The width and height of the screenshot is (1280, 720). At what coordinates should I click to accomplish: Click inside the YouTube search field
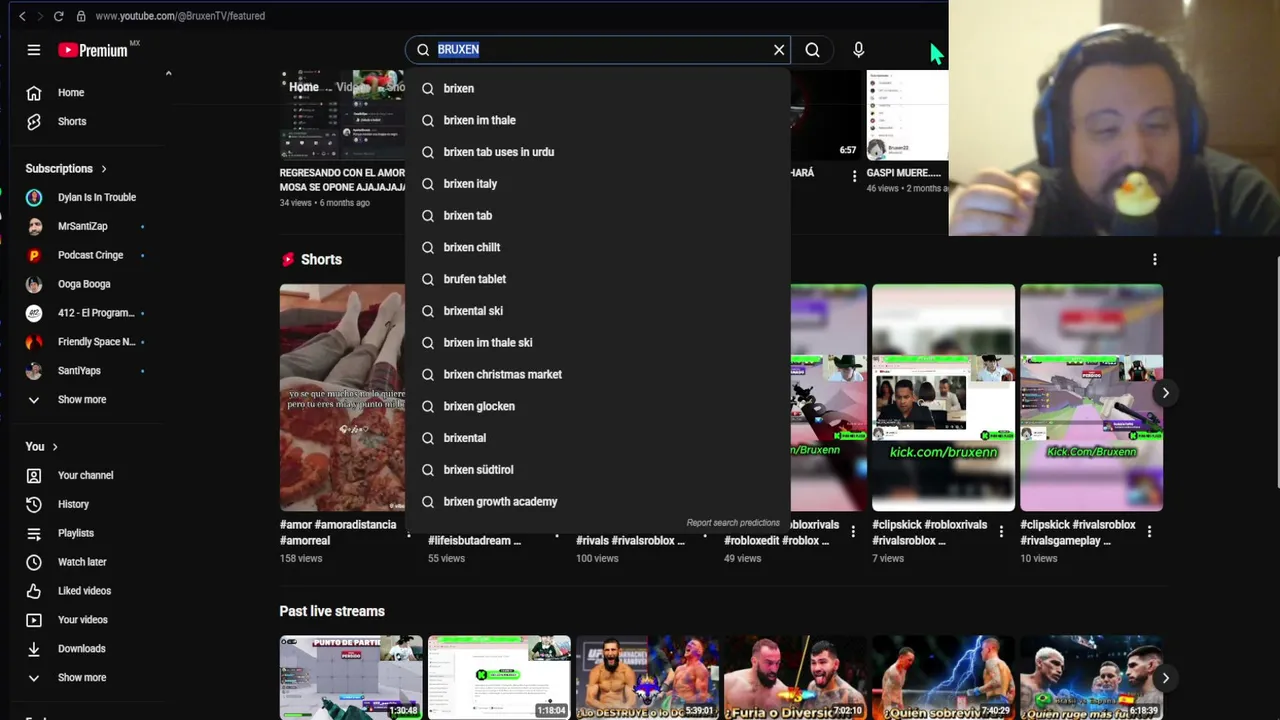[600, 50]
